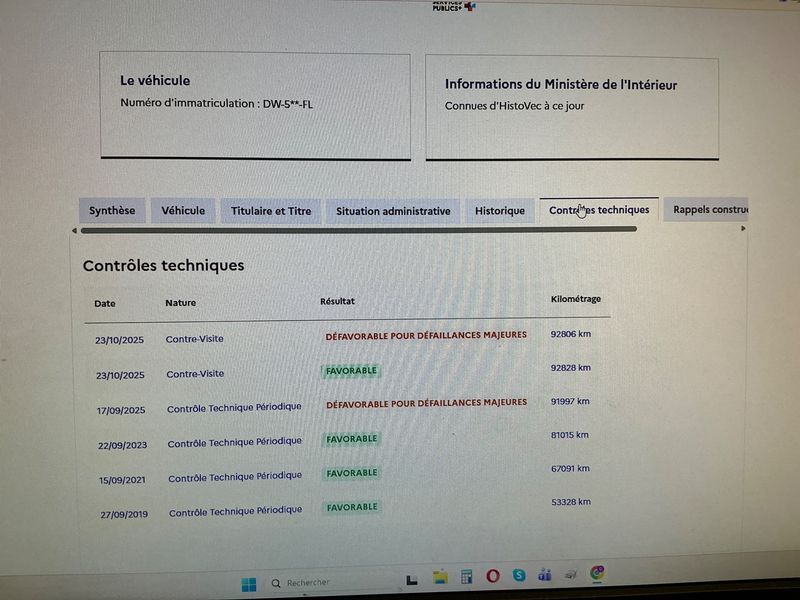Click the 53328 km mileage value
Image resolution: width=800 pixels, height=600 pixels.
point(571,502)
